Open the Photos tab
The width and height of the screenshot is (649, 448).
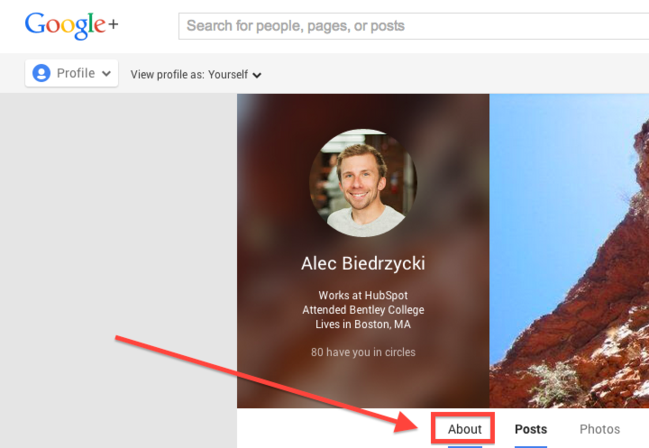pyautogui.click(x=600, y=429)
